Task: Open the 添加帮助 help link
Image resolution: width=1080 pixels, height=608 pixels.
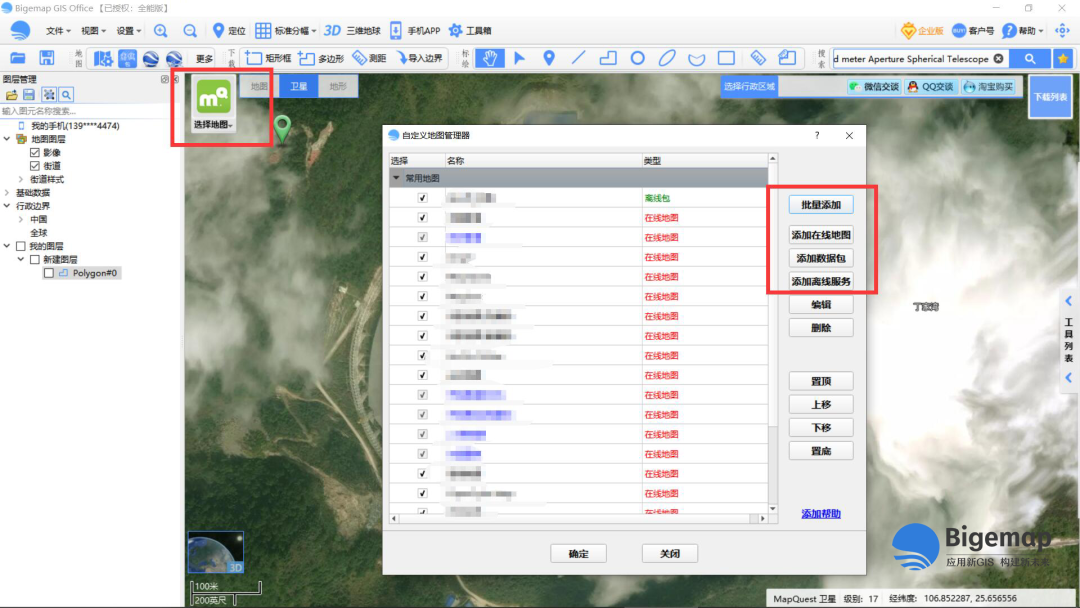Action: 821,514
